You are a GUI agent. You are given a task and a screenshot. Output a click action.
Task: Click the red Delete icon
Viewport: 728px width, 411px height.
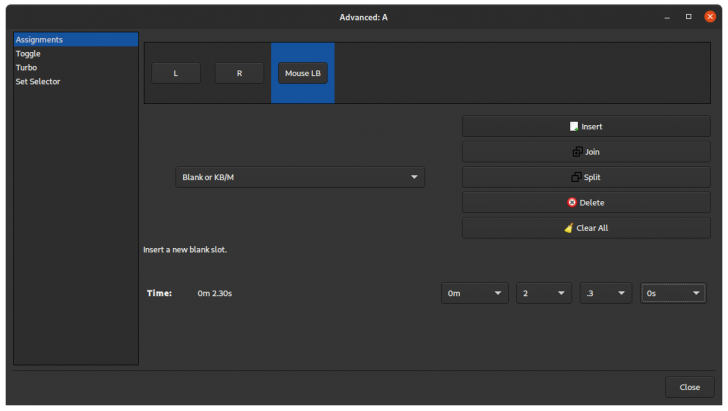[x=572, y=202]
